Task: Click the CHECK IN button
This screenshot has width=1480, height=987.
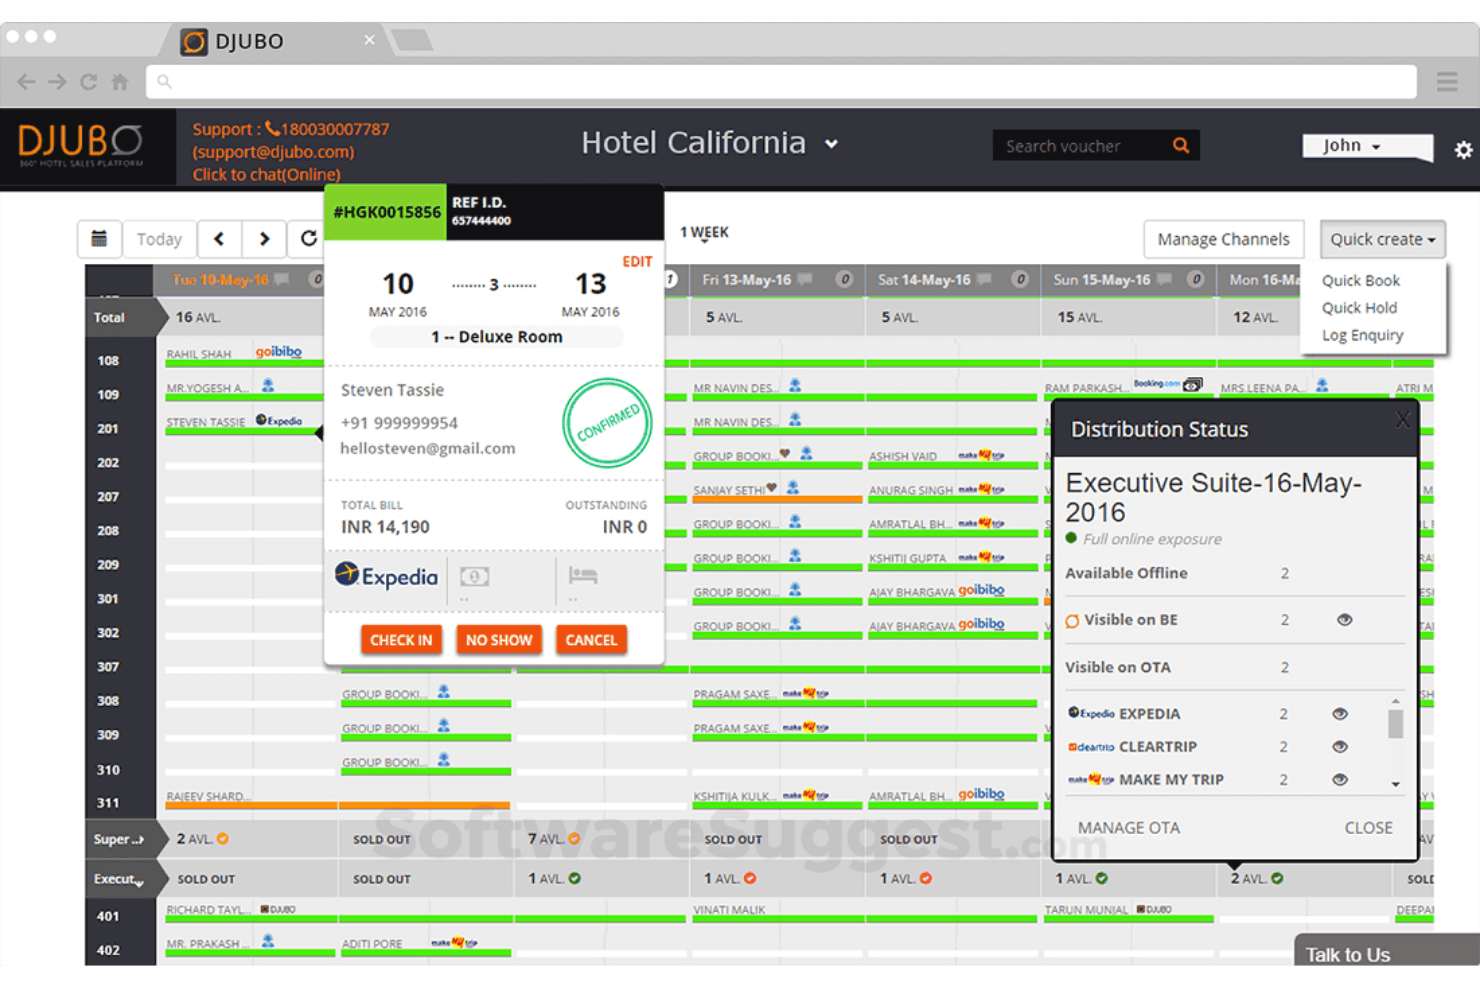Action: (401, 640)
